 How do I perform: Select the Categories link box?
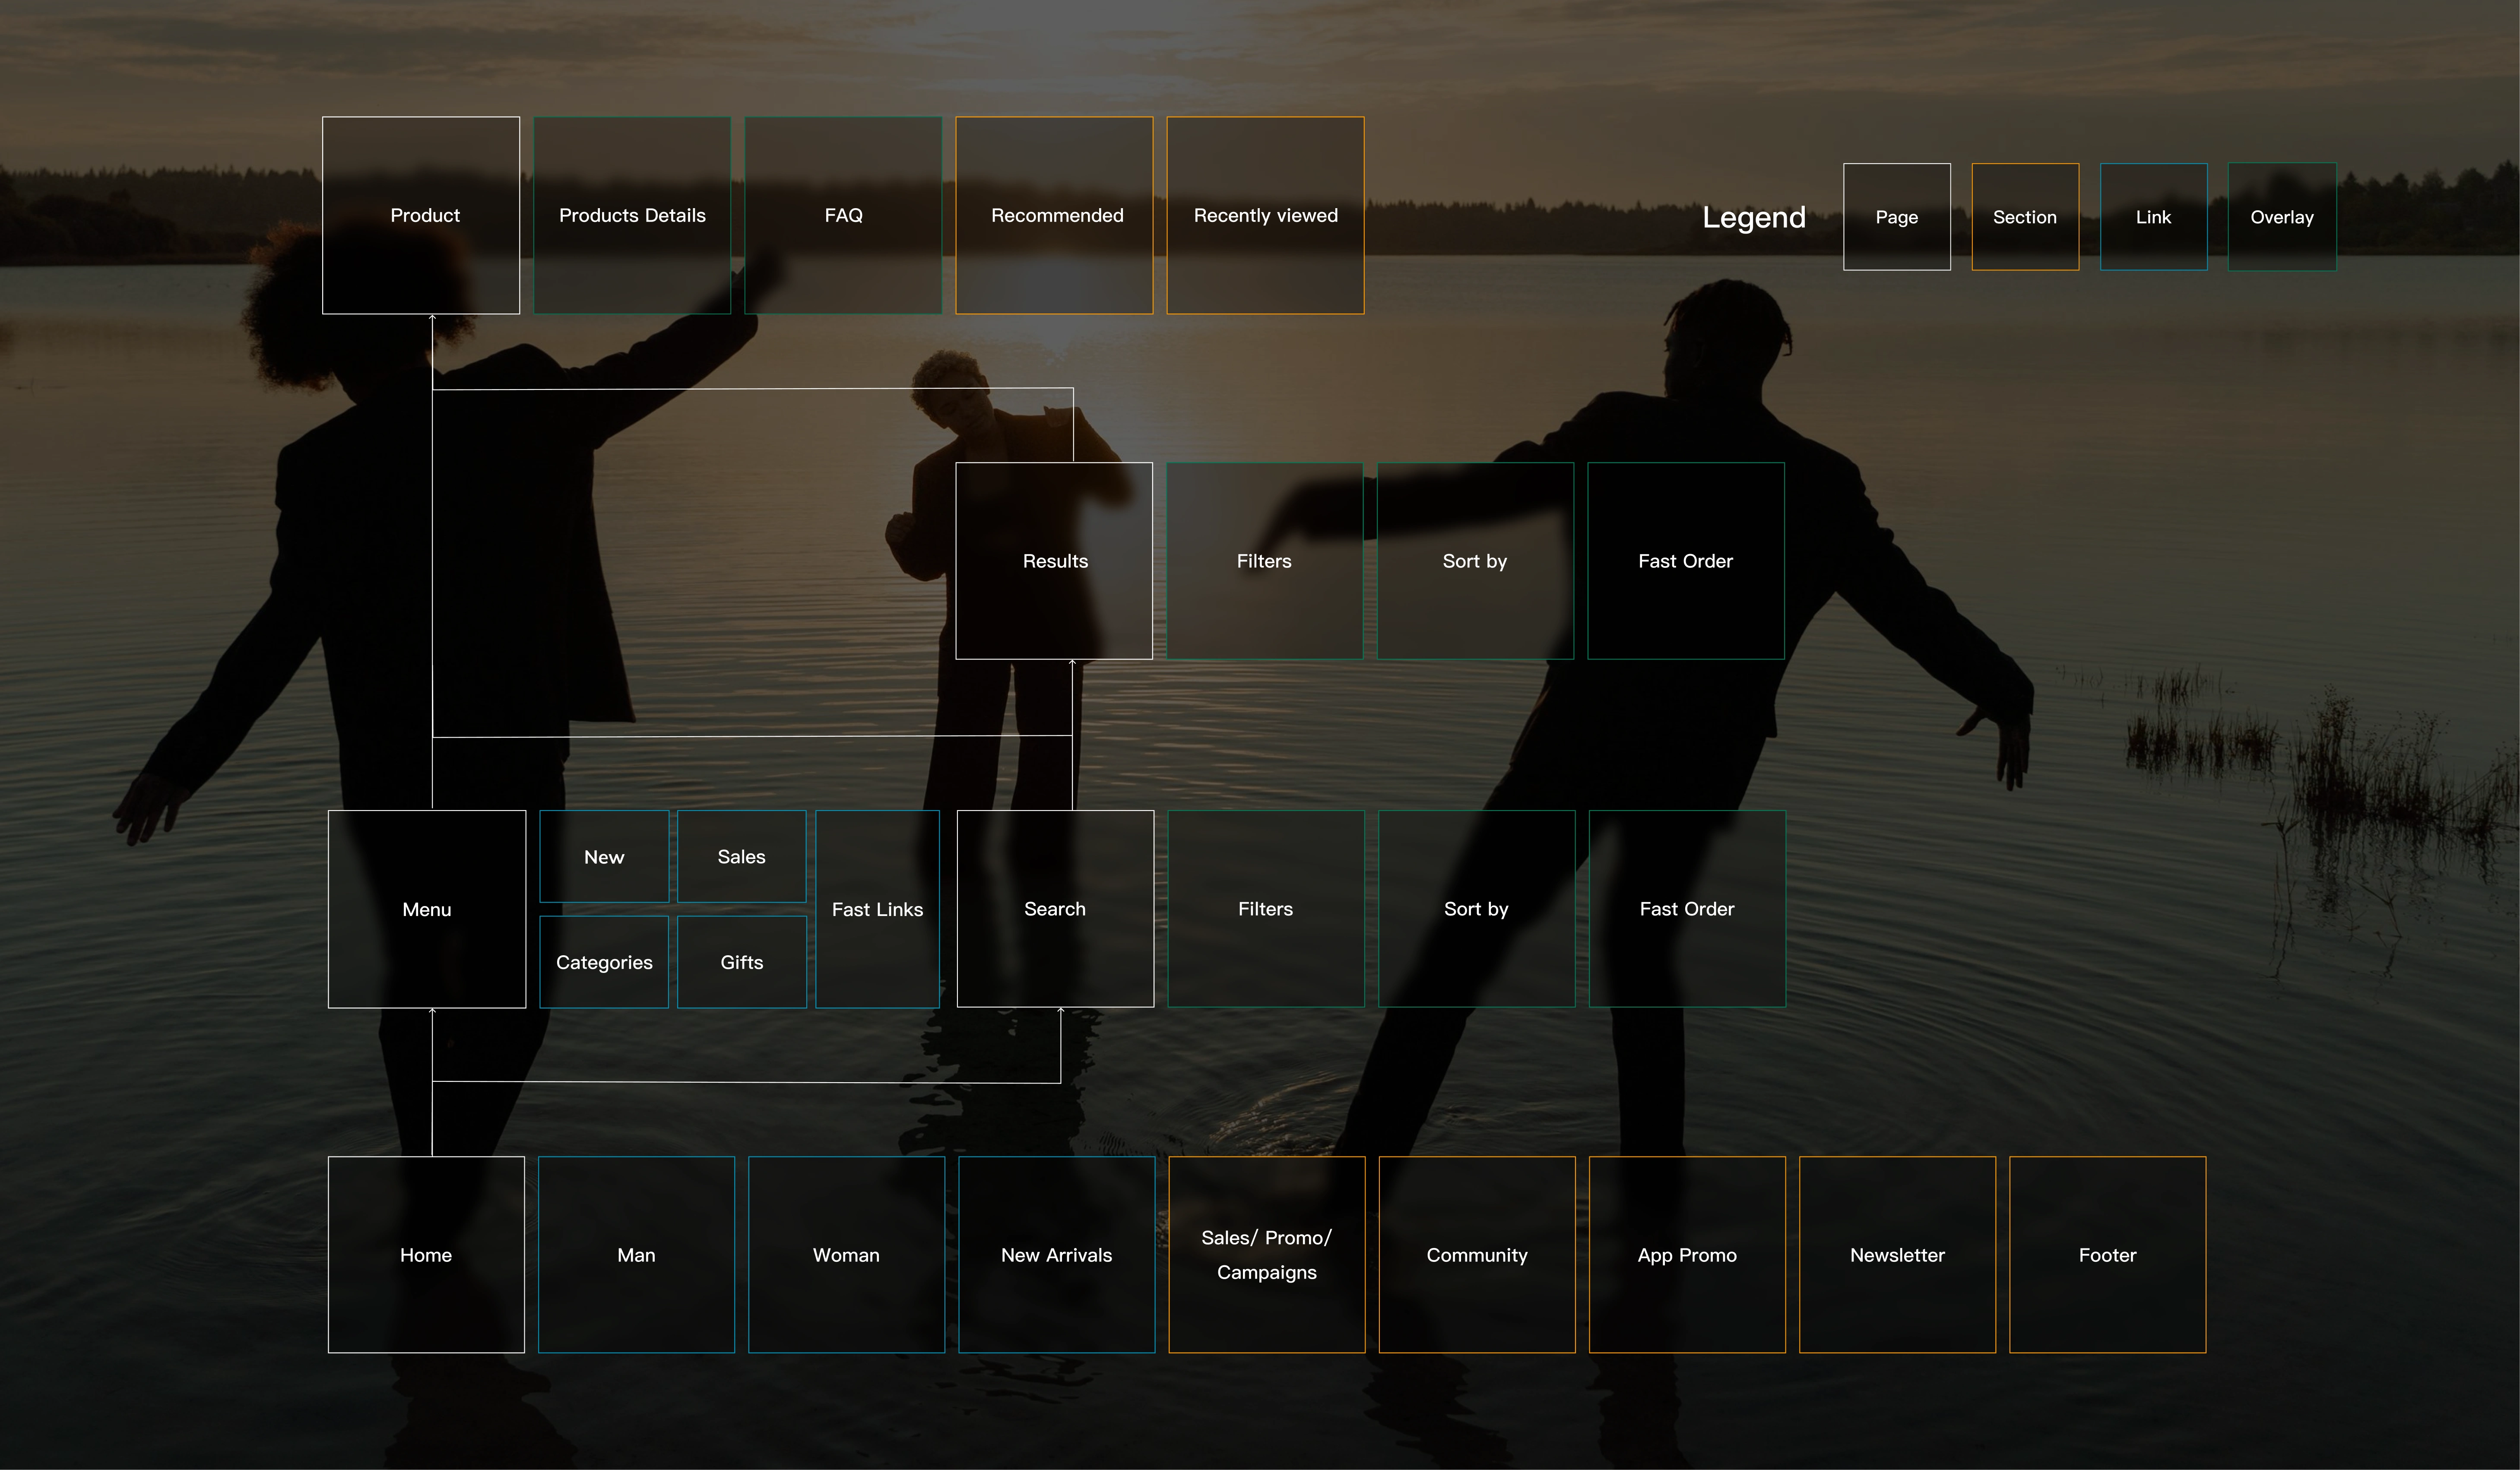[604, 962]
